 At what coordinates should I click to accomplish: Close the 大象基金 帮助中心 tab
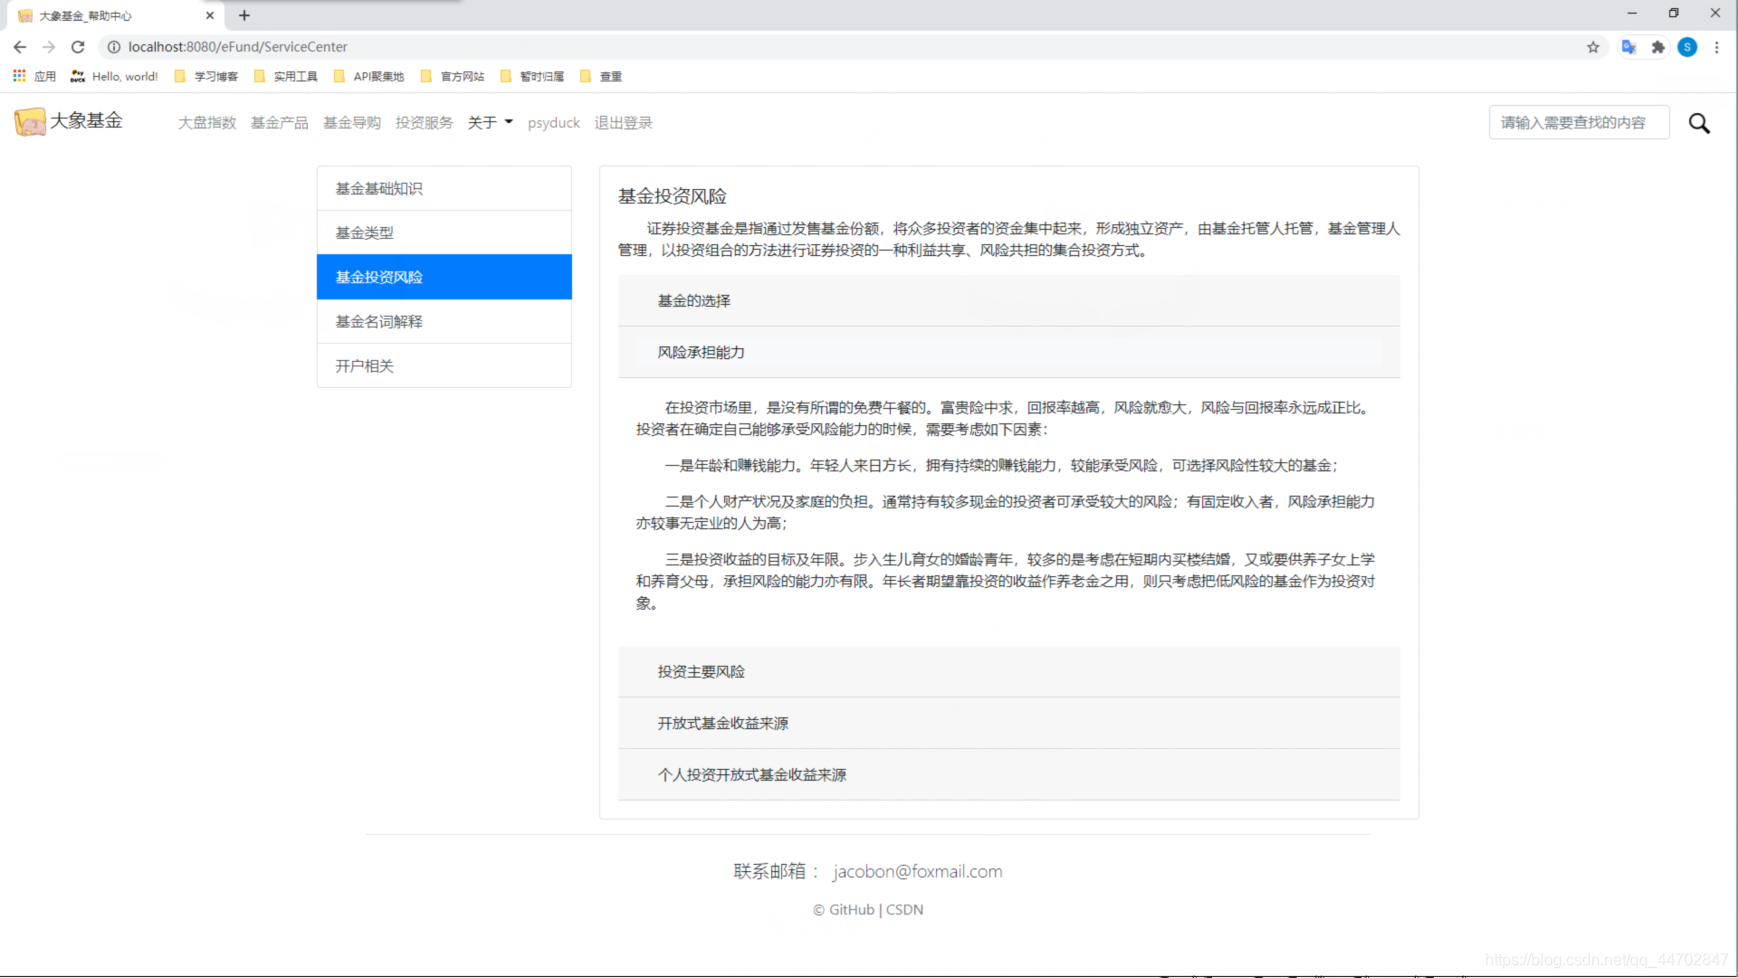210,15
